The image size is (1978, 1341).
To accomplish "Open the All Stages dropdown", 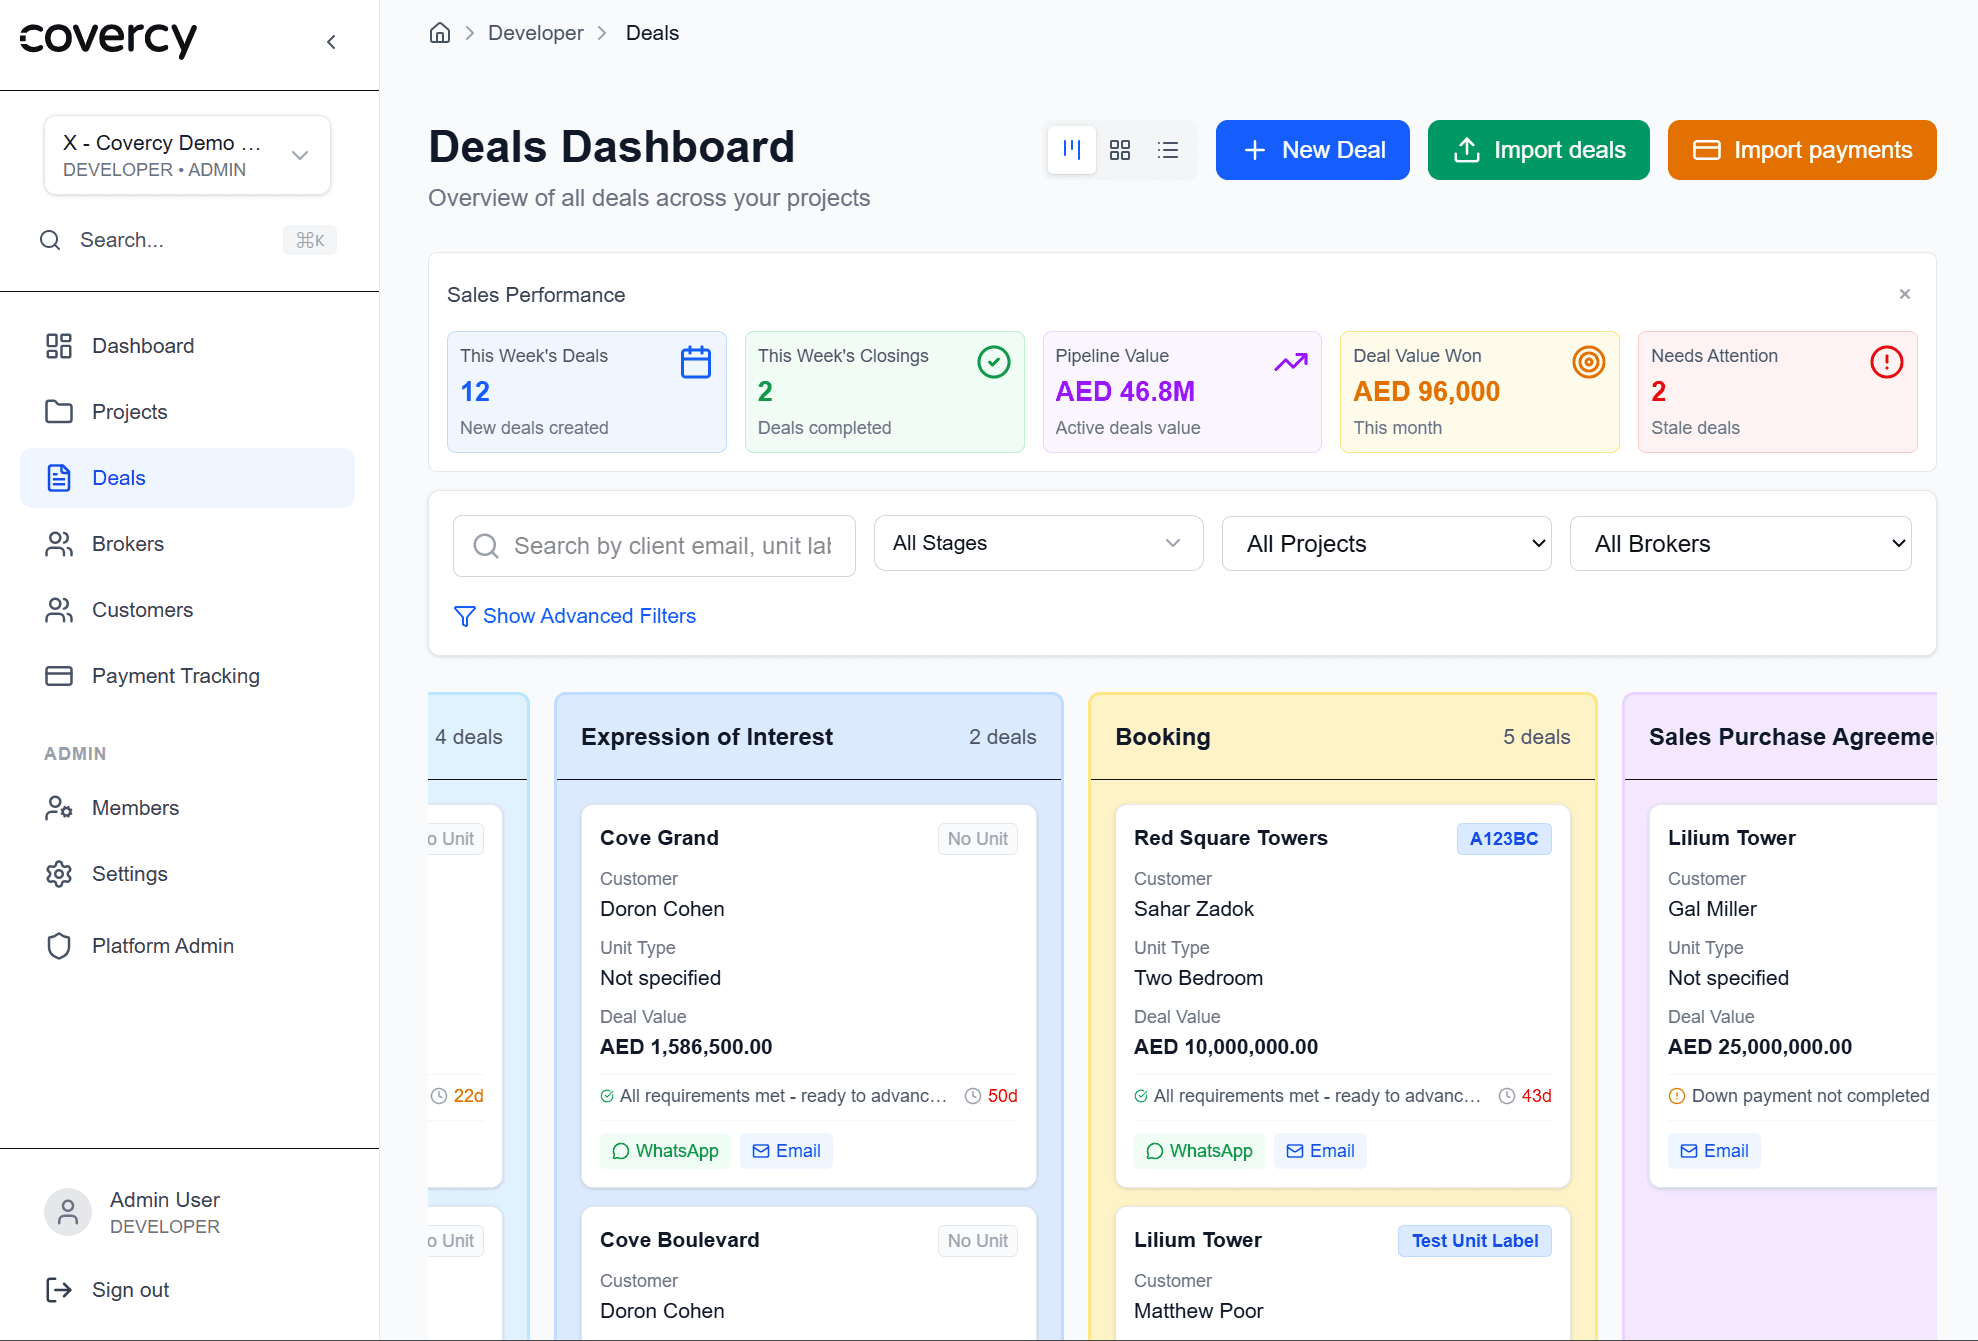I will [x=1038, y=543].
